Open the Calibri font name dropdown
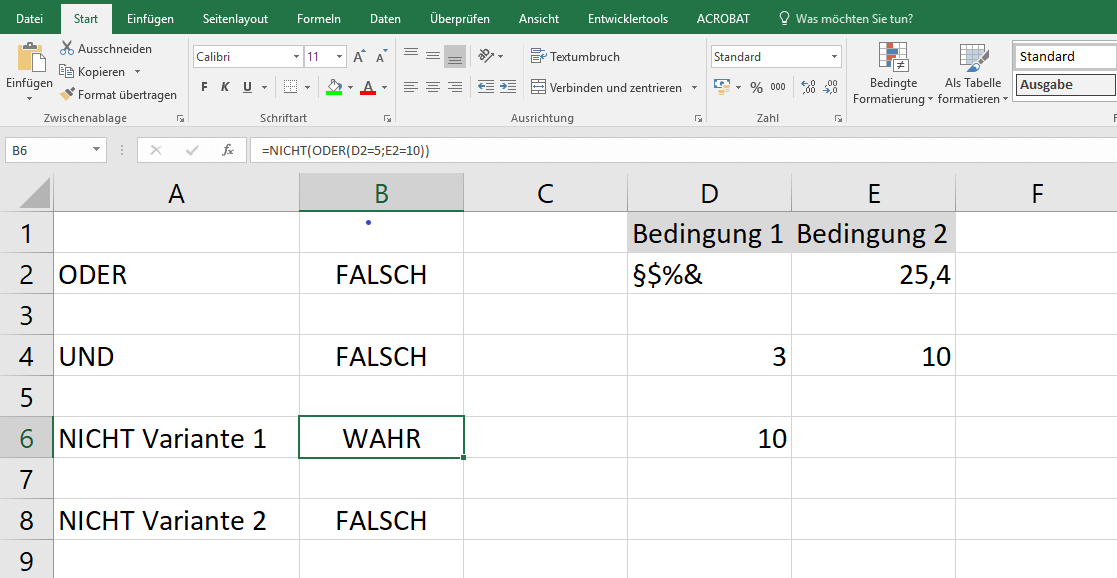Image resolution: width=1117 pixels, height=578 pixels. 296,57
